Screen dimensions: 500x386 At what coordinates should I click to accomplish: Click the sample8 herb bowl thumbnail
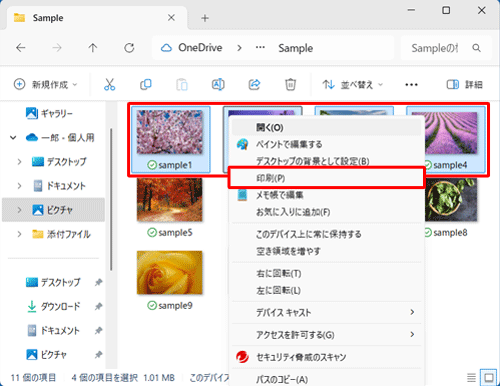[x=451, y=200]
